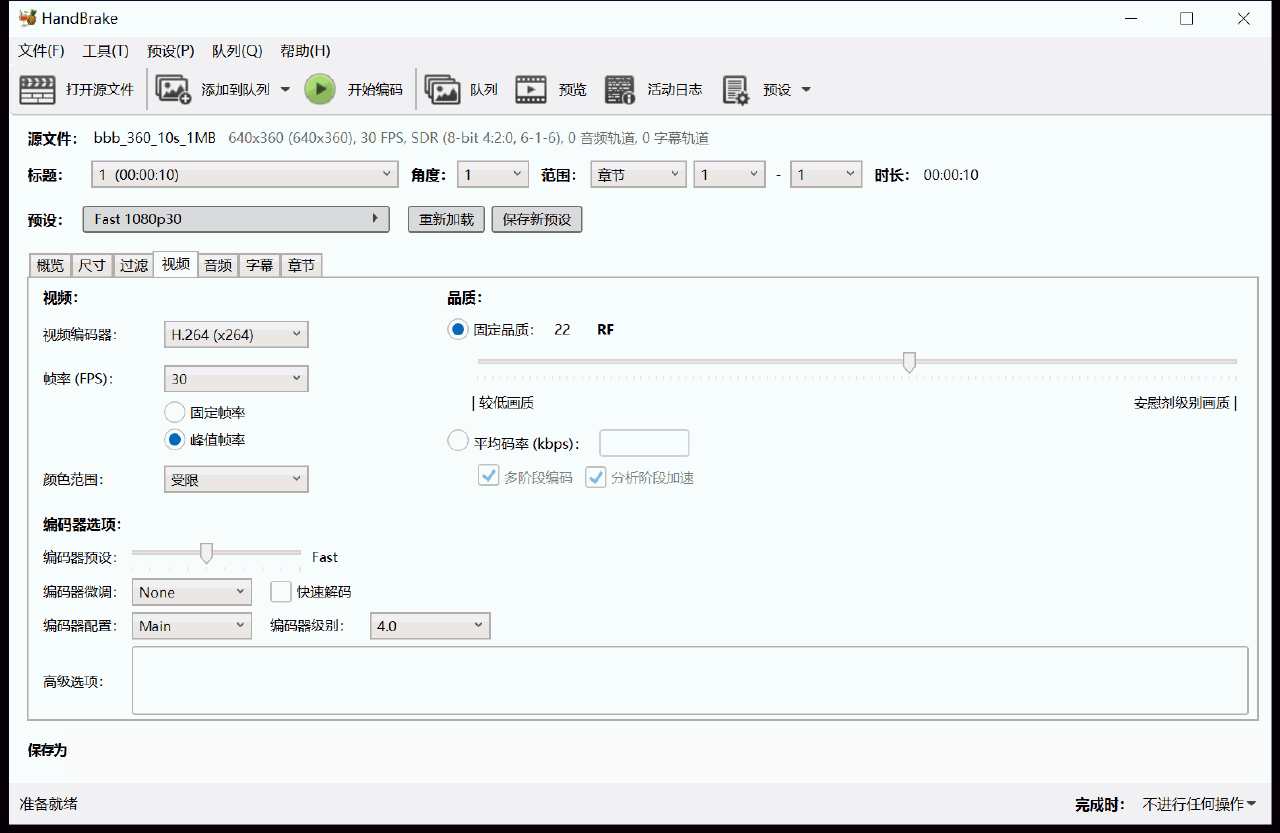Select the fixed frame rate radio button
The width and height of the screenshot is (1280, 833).
[x=175, y=412]
